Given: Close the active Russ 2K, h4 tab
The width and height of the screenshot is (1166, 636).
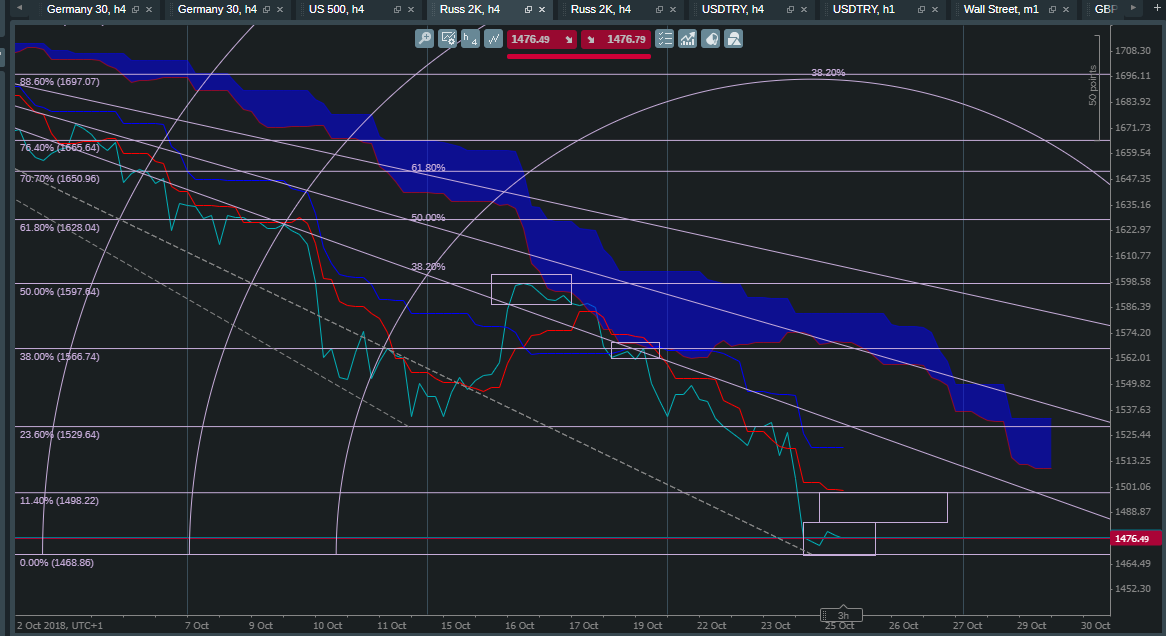Looking at the screenshot, I should (541, 10).
